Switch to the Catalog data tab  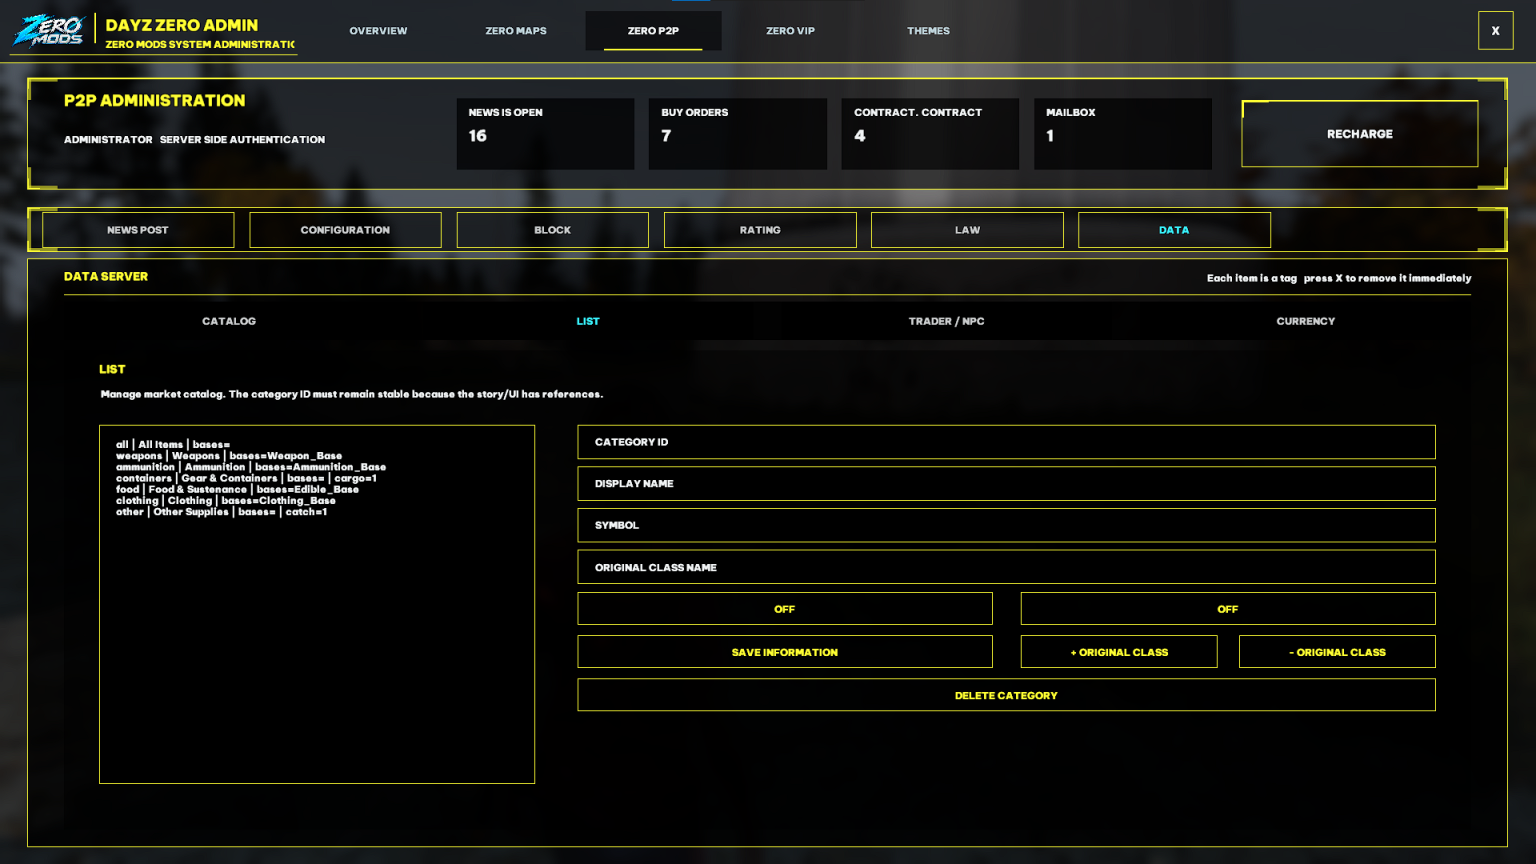(x=229, y=321)
